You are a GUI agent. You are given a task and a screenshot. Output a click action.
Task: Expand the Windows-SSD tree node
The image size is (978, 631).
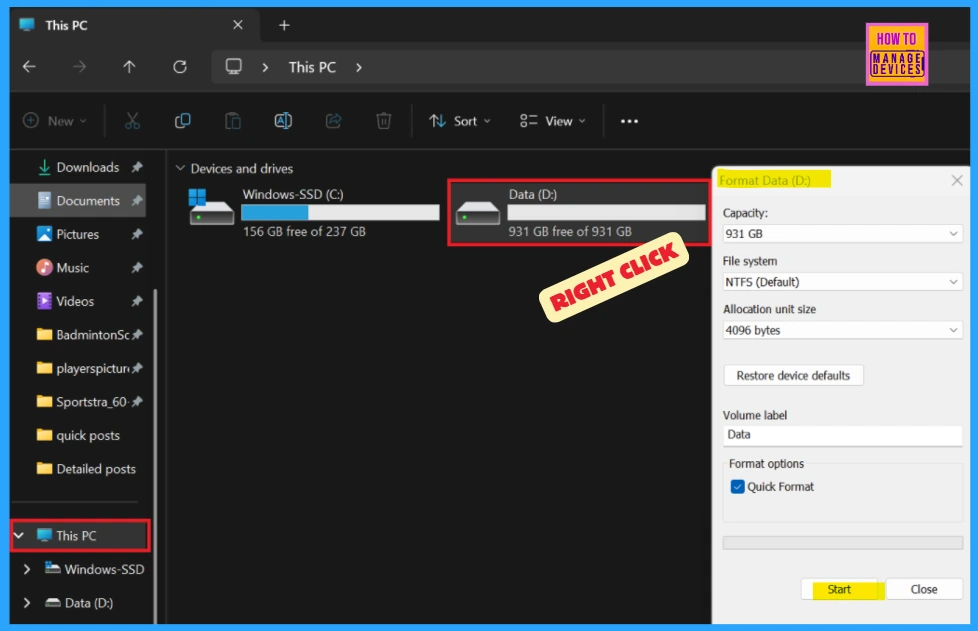27,569
